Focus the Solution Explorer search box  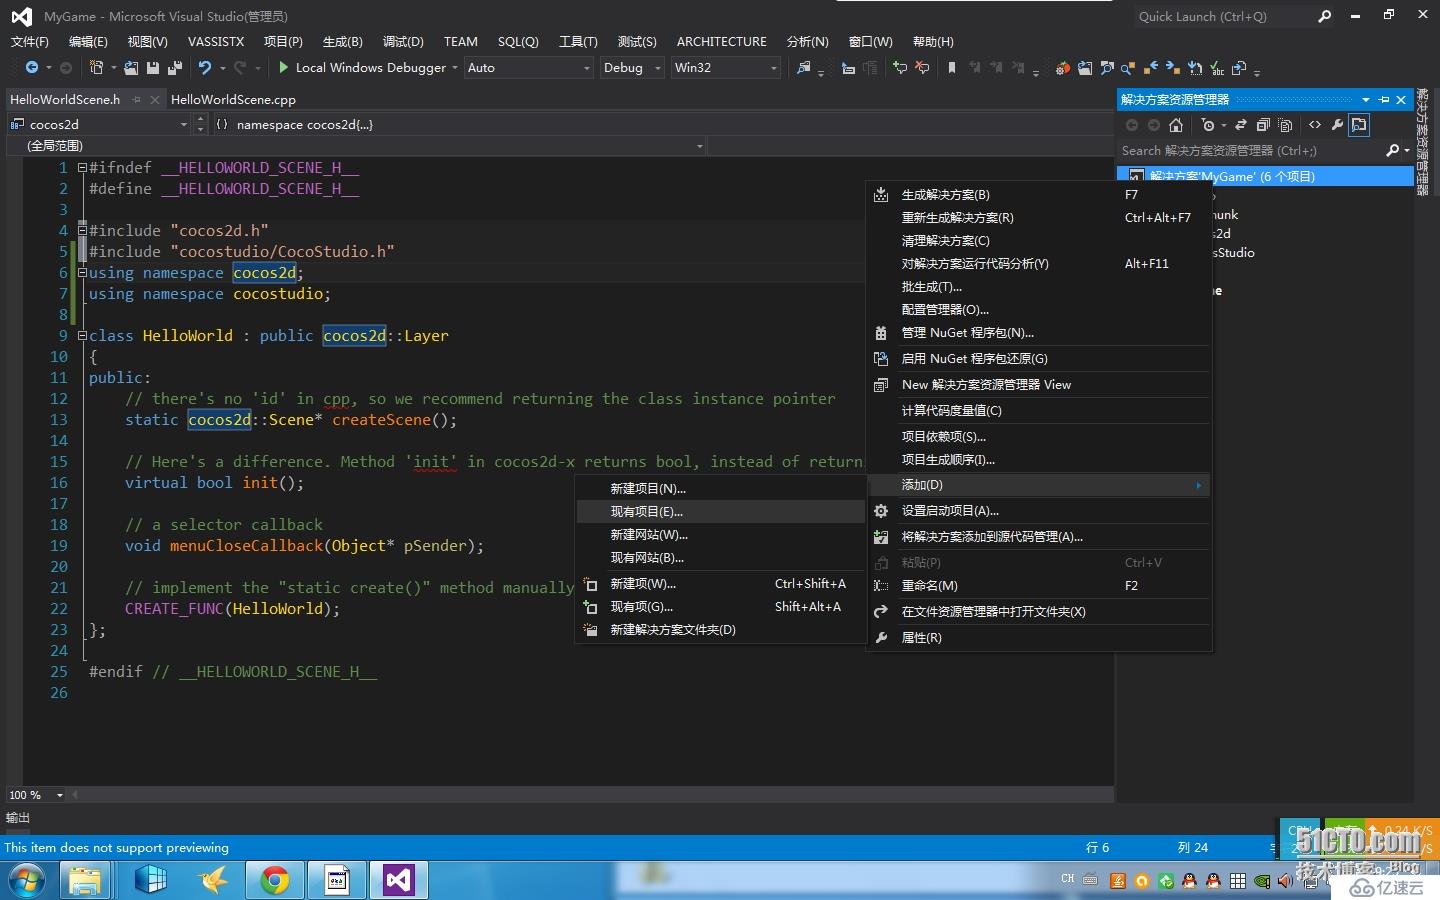point(1250,150)
